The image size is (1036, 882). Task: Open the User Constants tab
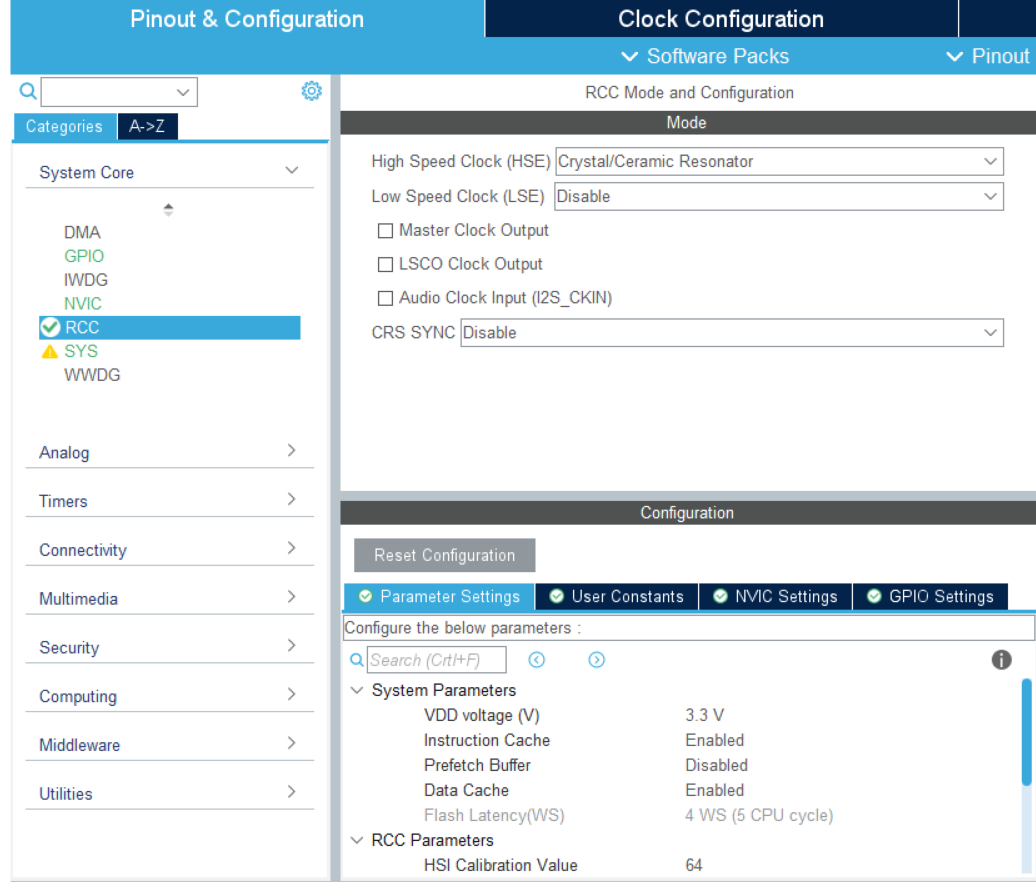point(616,597)
